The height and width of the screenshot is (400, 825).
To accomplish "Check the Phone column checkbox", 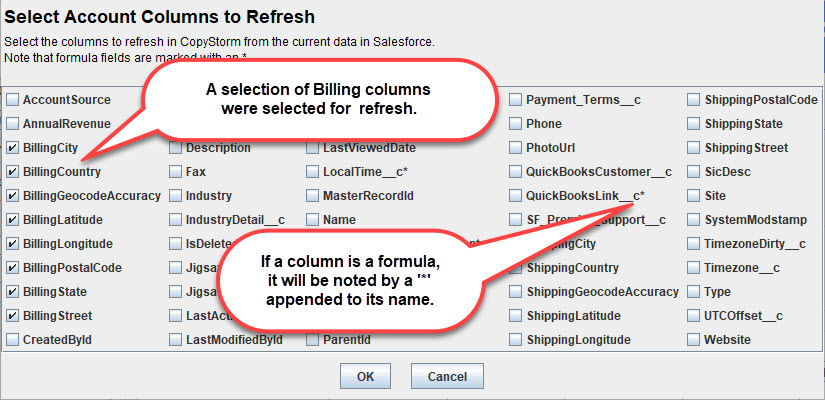I will click(x=516, y=124).
